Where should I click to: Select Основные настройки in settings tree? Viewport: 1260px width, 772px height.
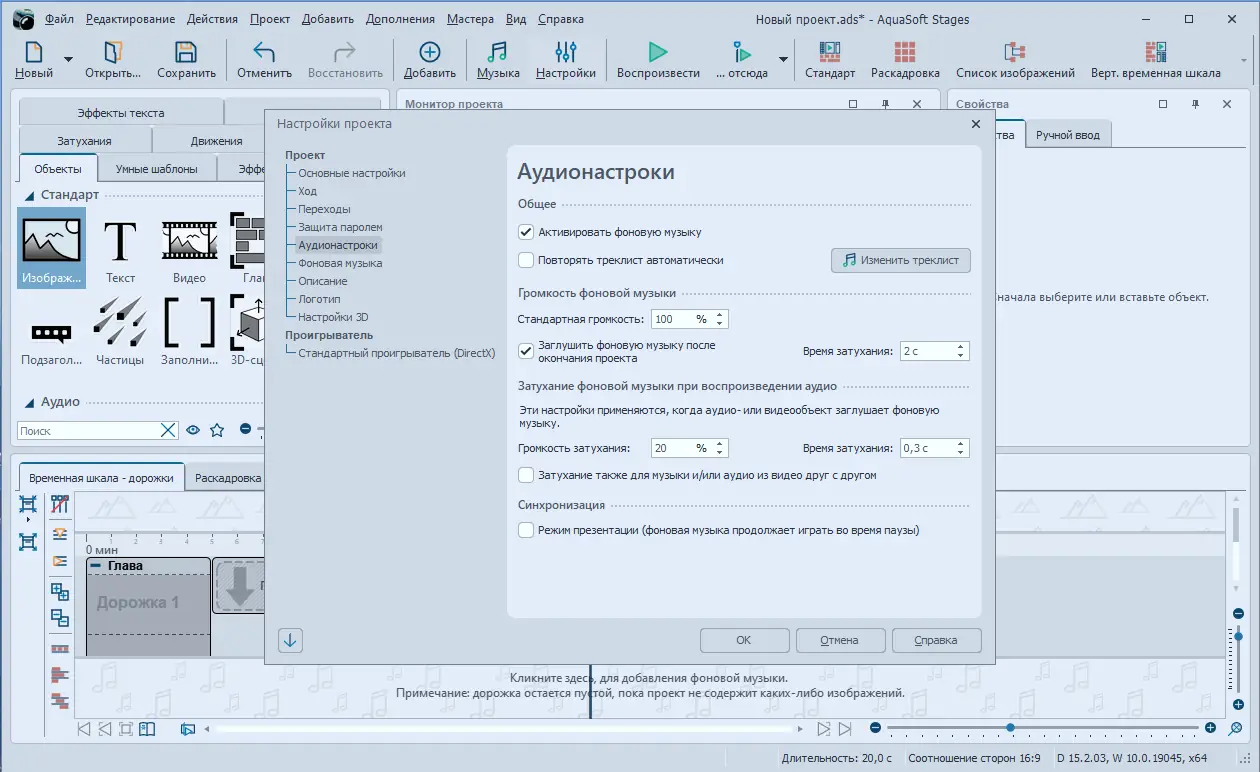pos(352,173)
